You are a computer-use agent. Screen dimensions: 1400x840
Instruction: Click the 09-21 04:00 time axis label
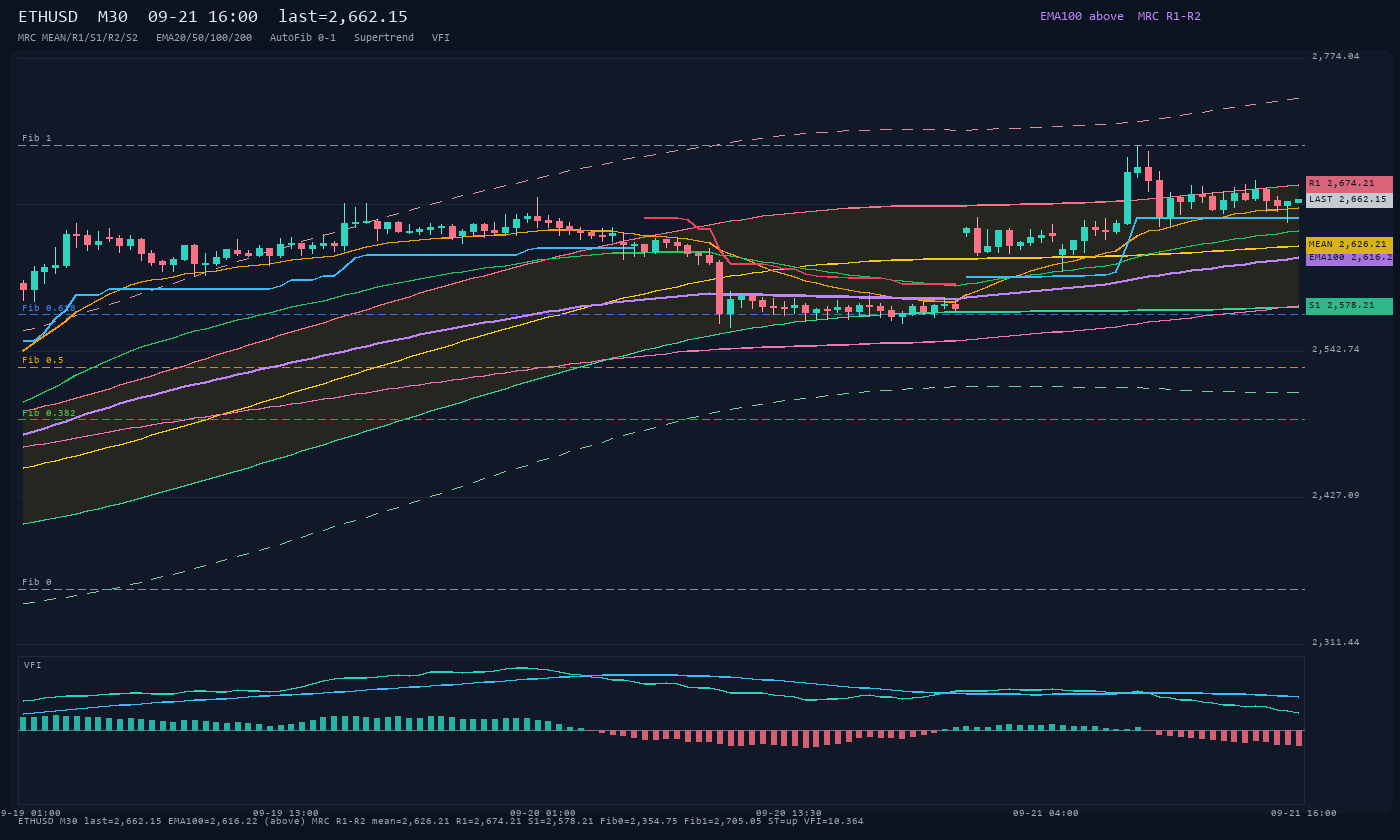click(x=1046, y=813)
